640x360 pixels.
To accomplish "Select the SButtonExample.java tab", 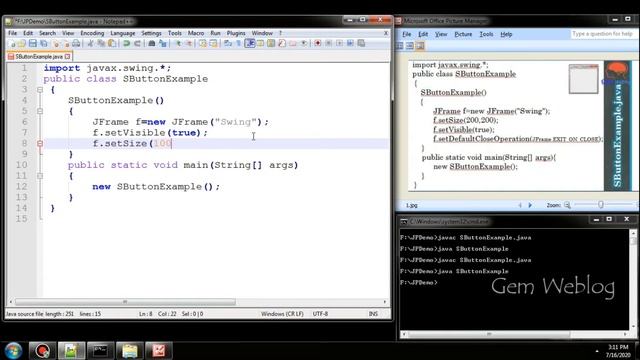I will click(x=39, y=56).
